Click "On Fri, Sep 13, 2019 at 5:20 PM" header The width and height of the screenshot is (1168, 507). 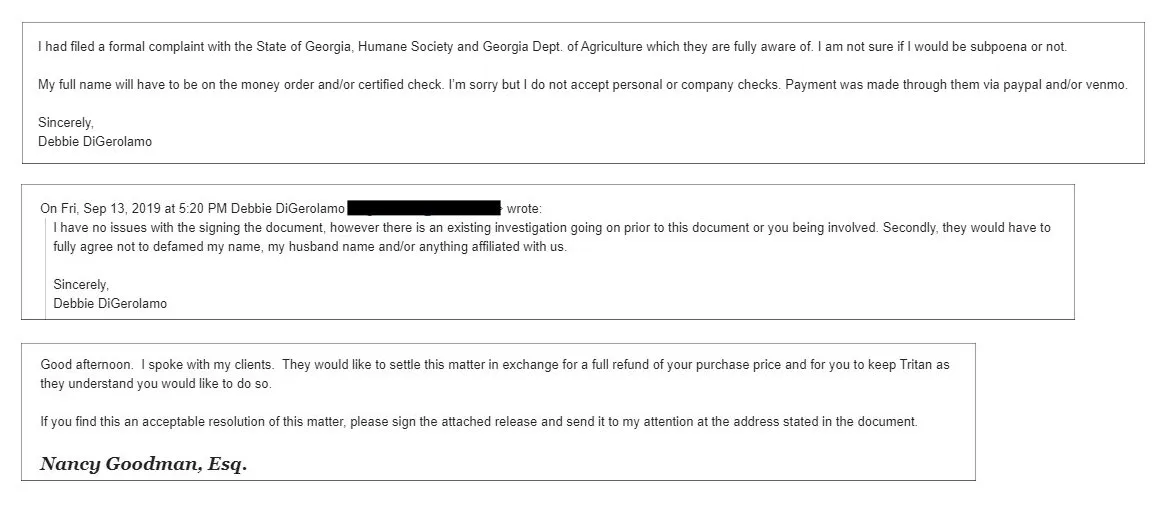coord(134,208)
